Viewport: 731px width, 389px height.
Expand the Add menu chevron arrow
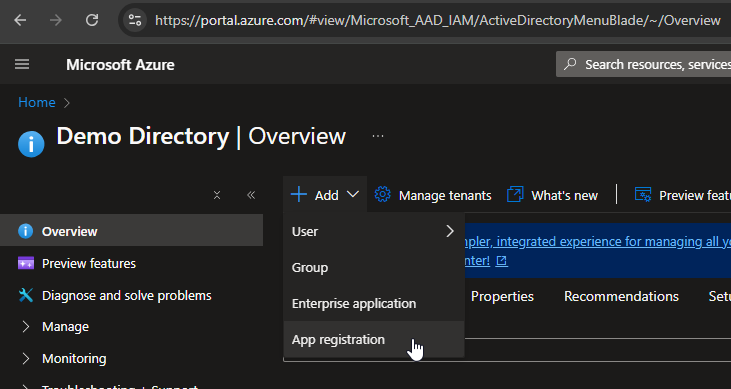353,194
